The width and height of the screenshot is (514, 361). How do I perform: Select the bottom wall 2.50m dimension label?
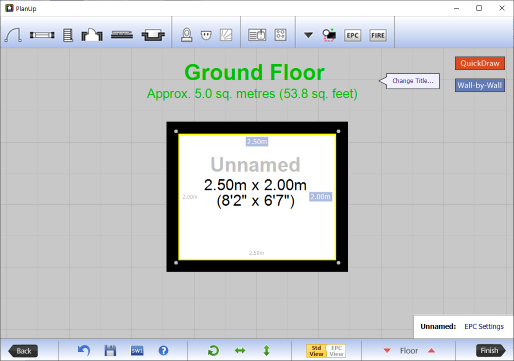pyautogui.click(x=256, y=253)
